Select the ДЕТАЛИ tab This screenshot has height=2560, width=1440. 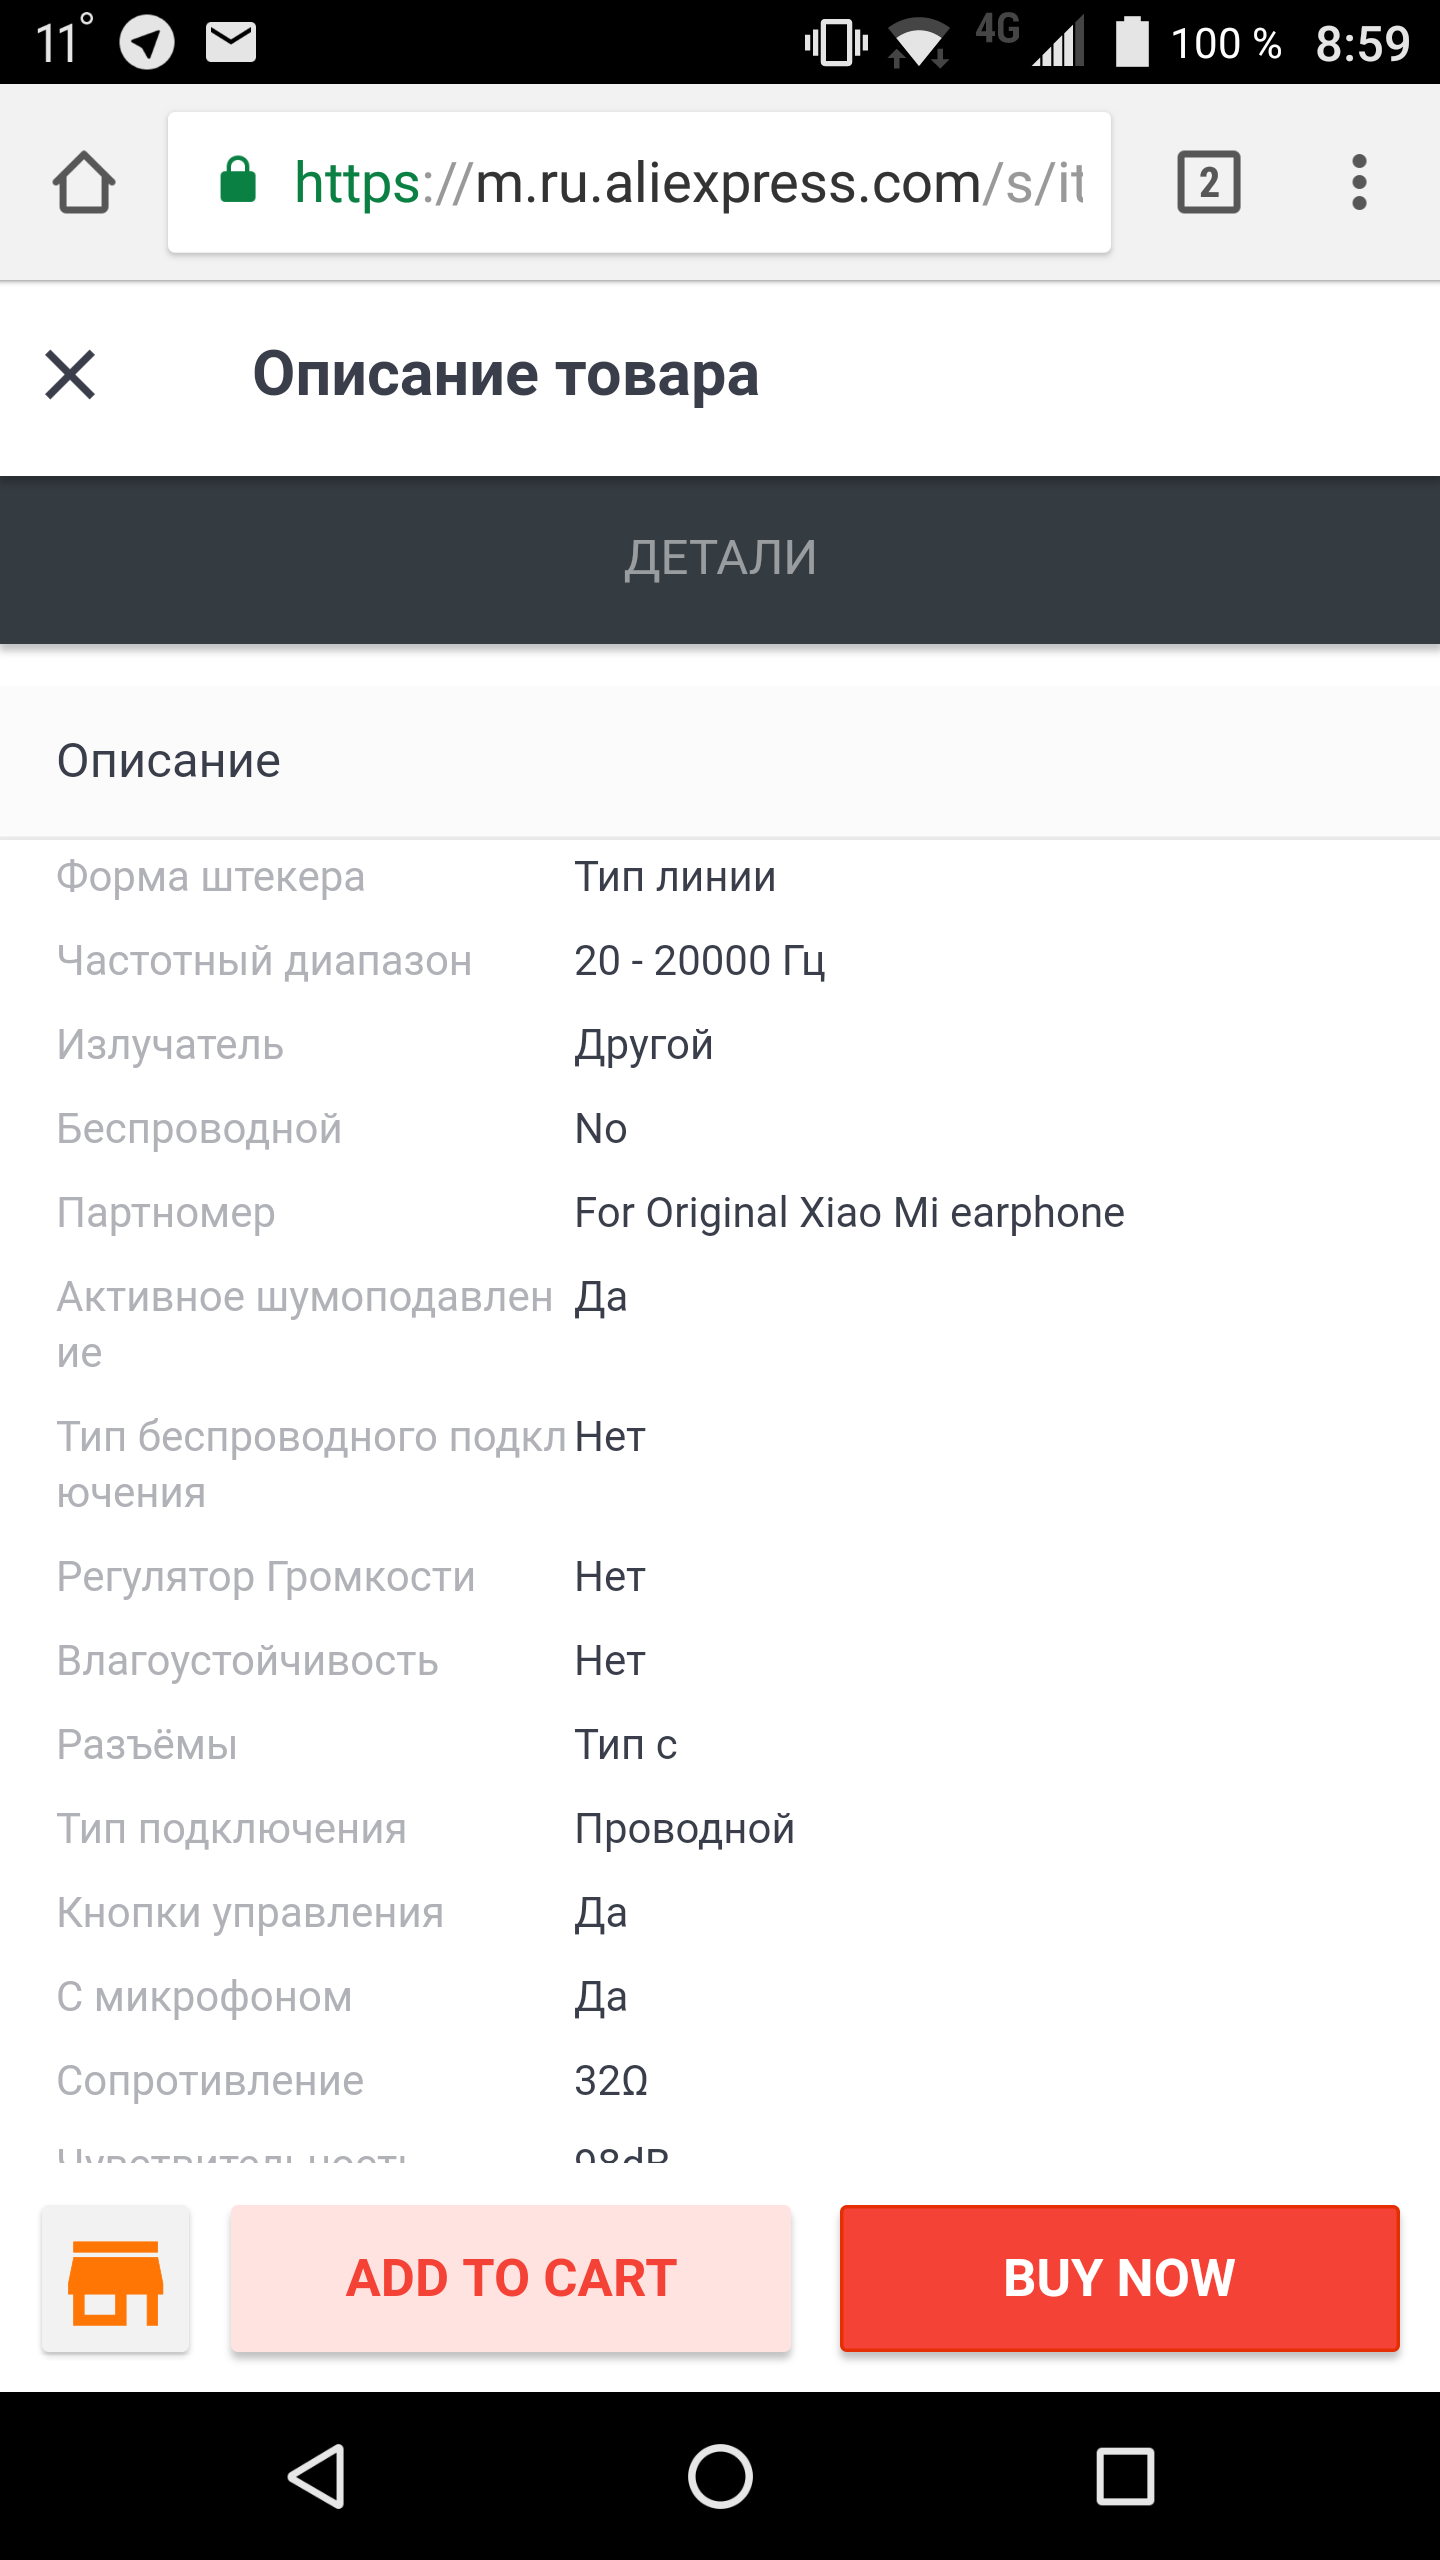[x=720, y=558]
